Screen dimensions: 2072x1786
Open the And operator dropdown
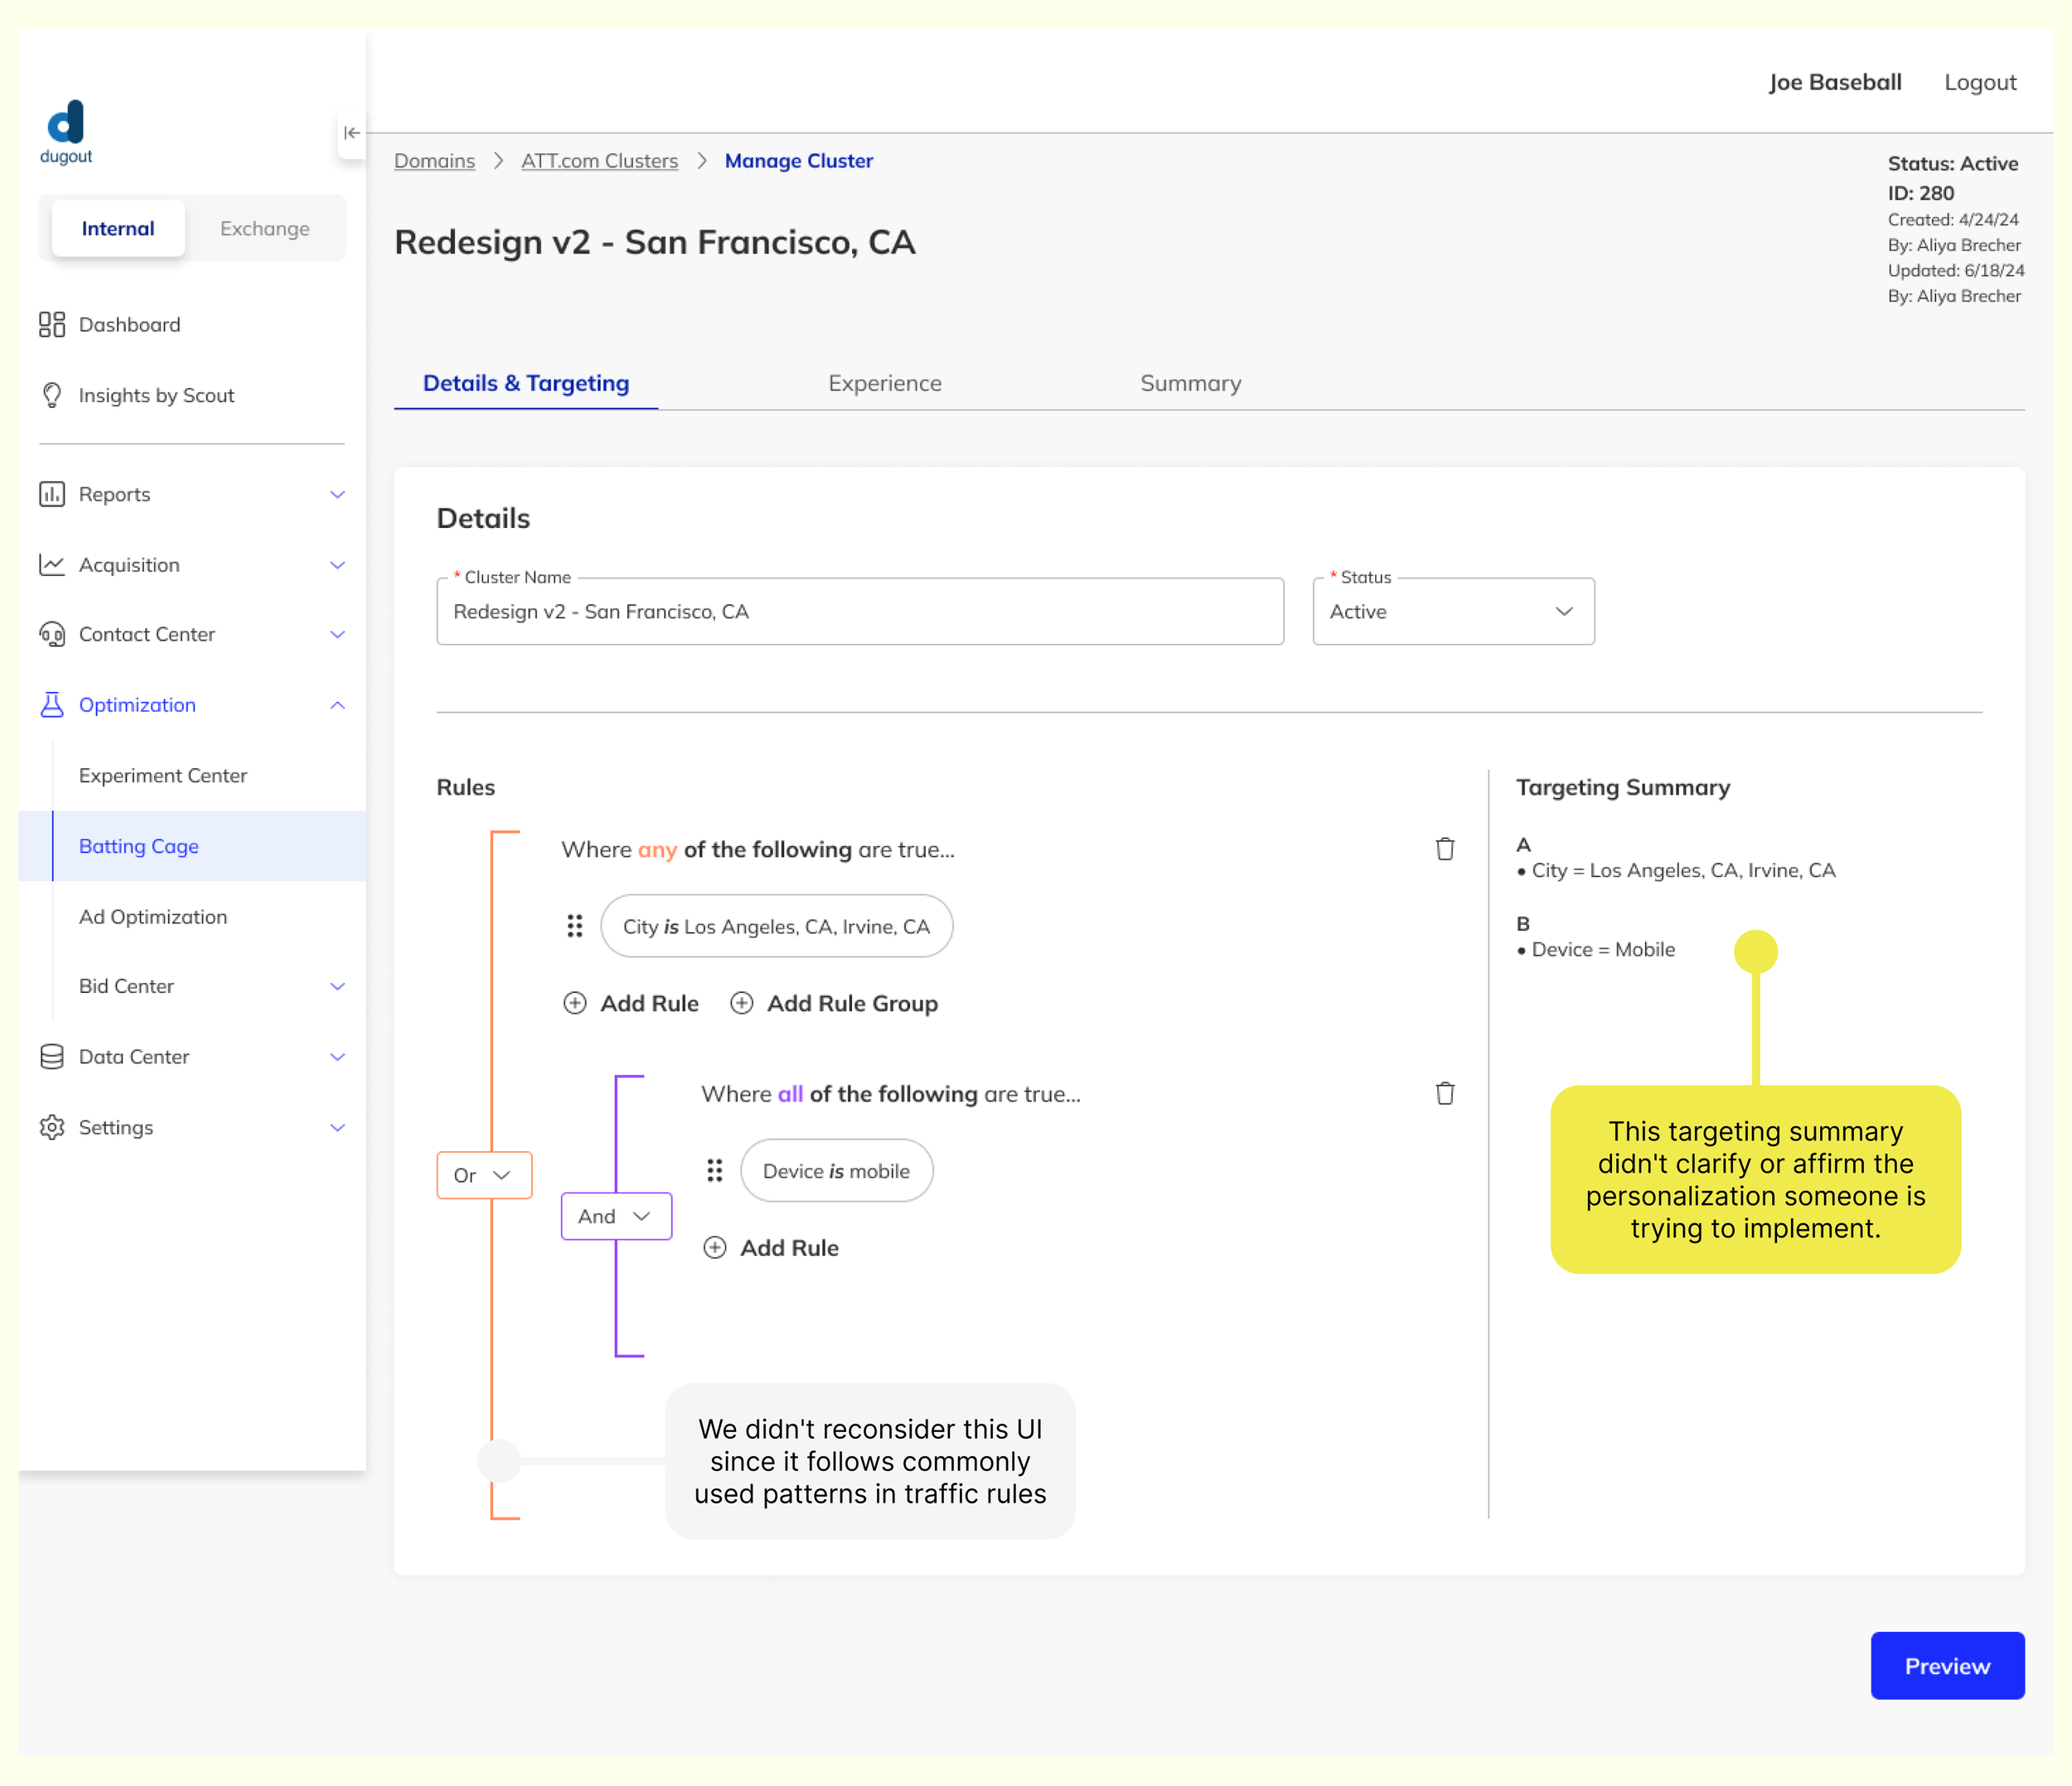[x=615, y=1216]
